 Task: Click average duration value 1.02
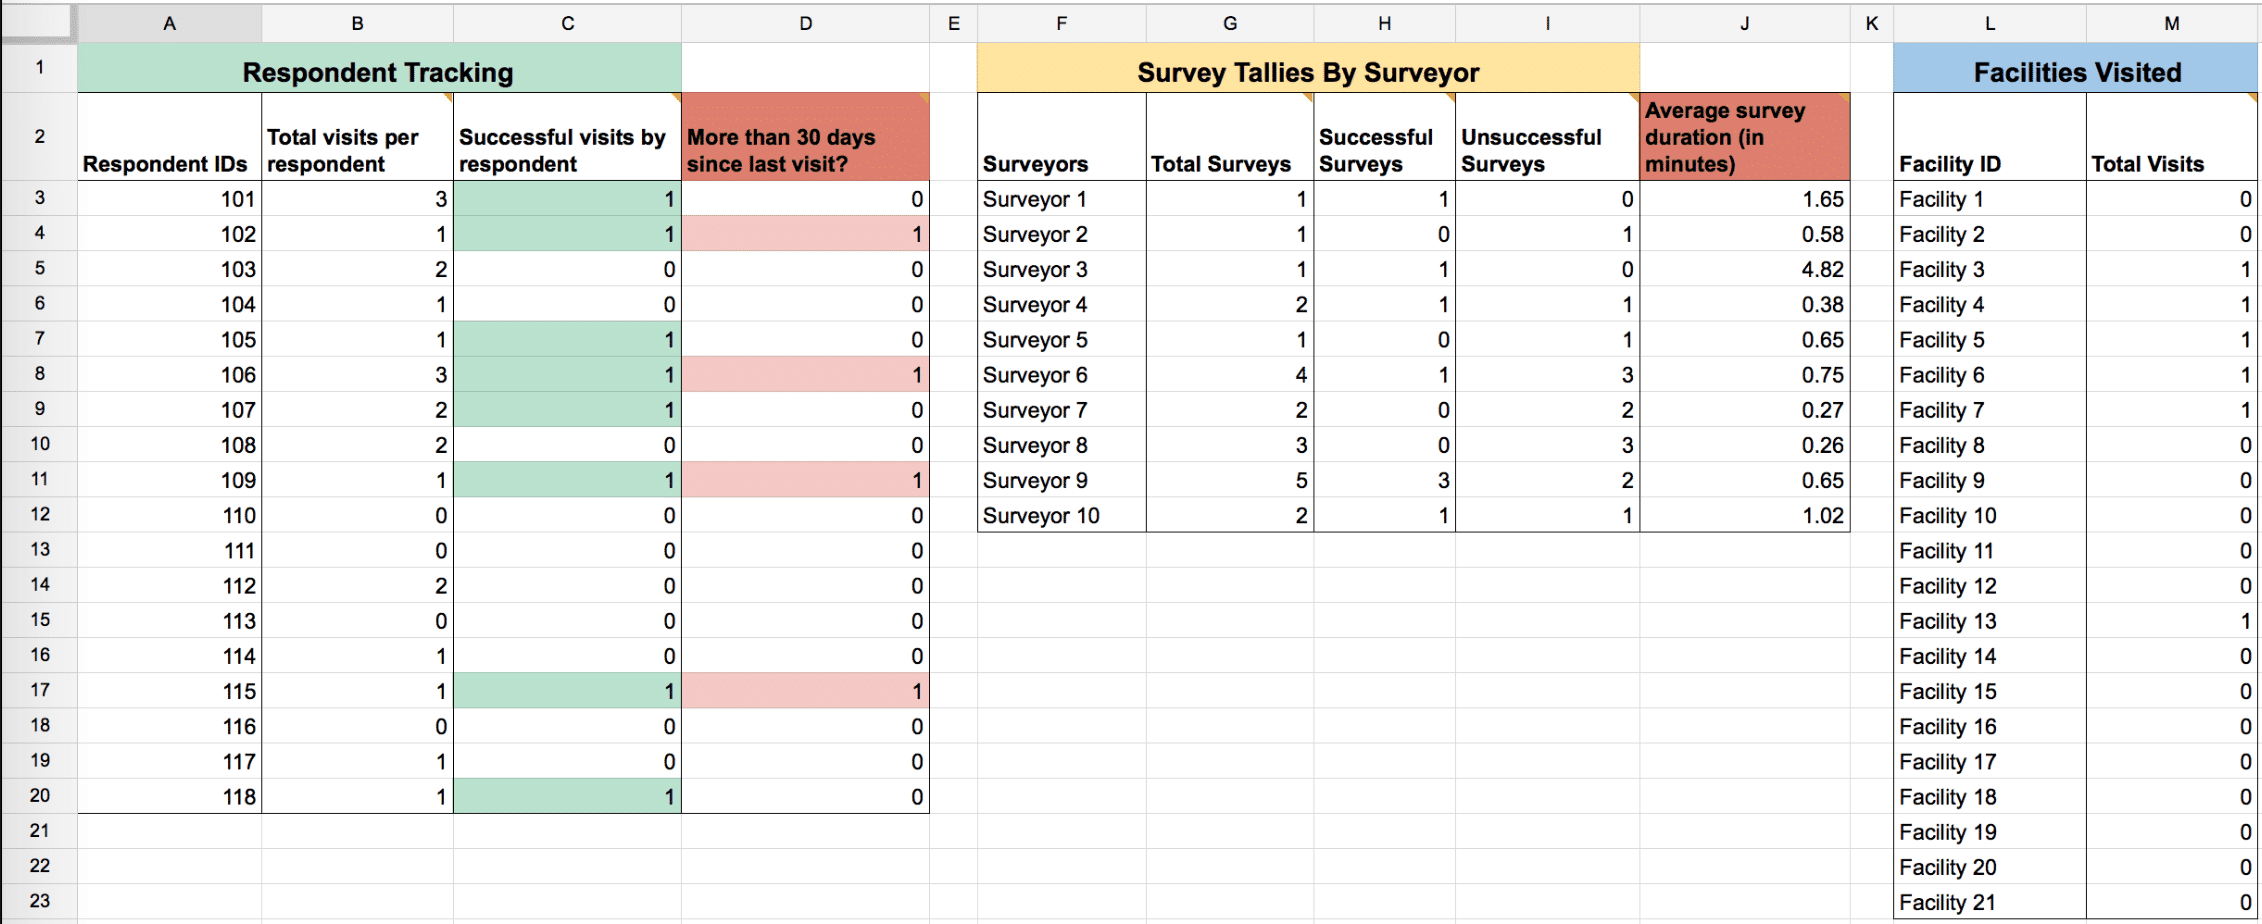click(x=1744, y=515)
